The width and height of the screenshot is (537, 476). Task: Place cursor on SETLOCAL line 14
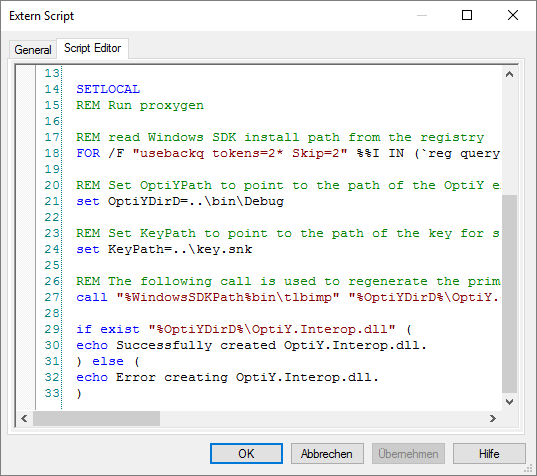pos(108,89)
